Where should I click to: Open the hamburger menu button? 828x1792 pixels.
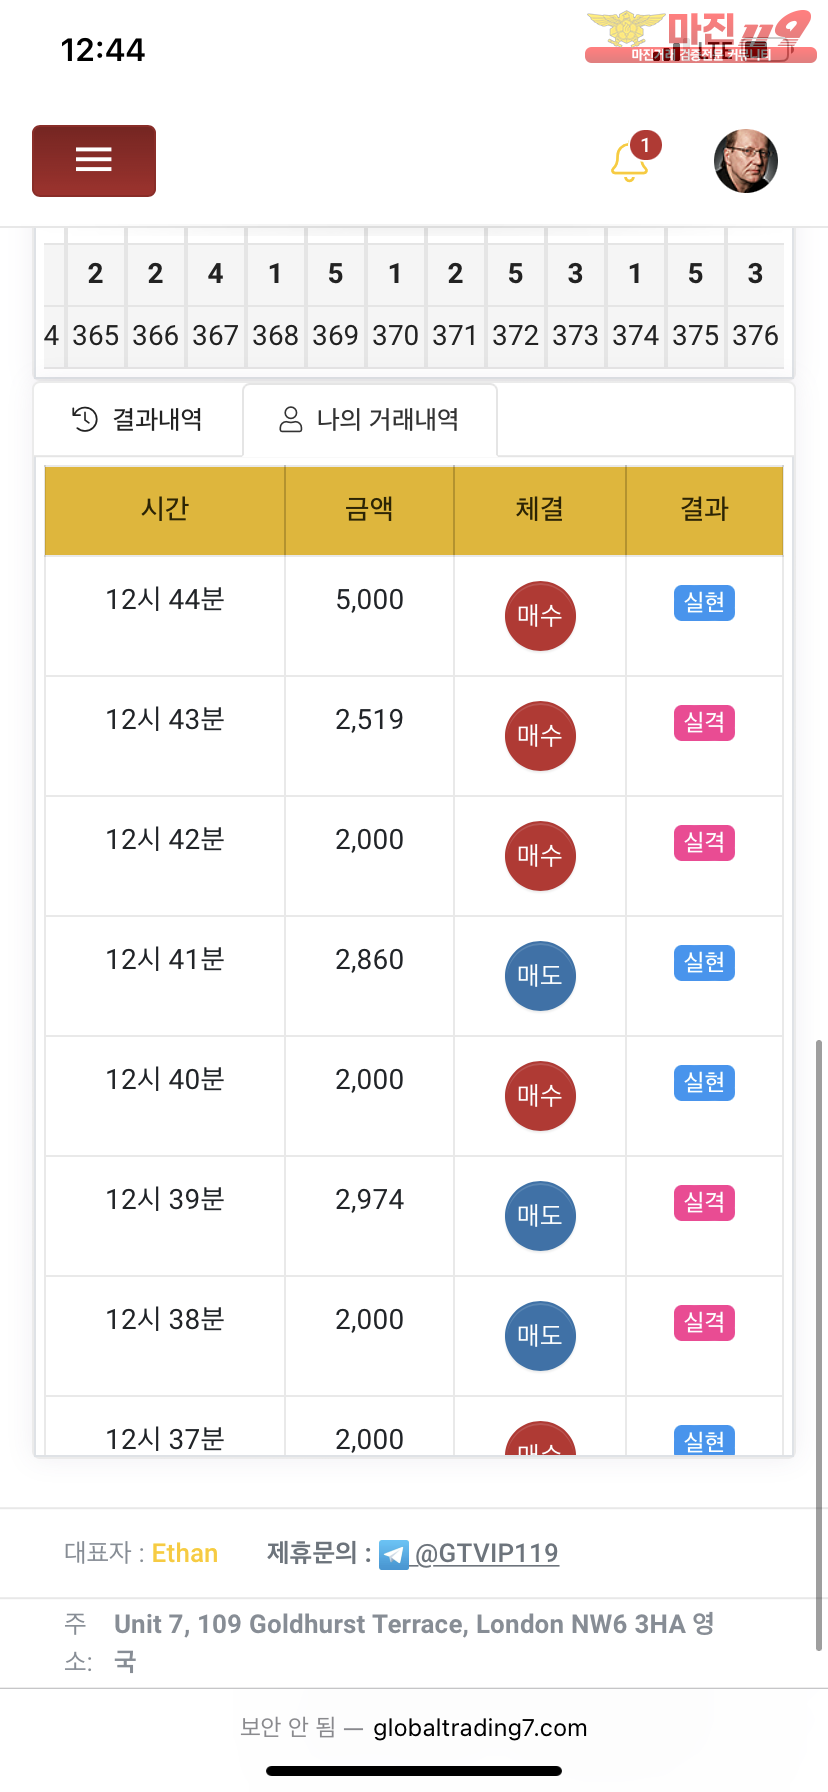94,160
